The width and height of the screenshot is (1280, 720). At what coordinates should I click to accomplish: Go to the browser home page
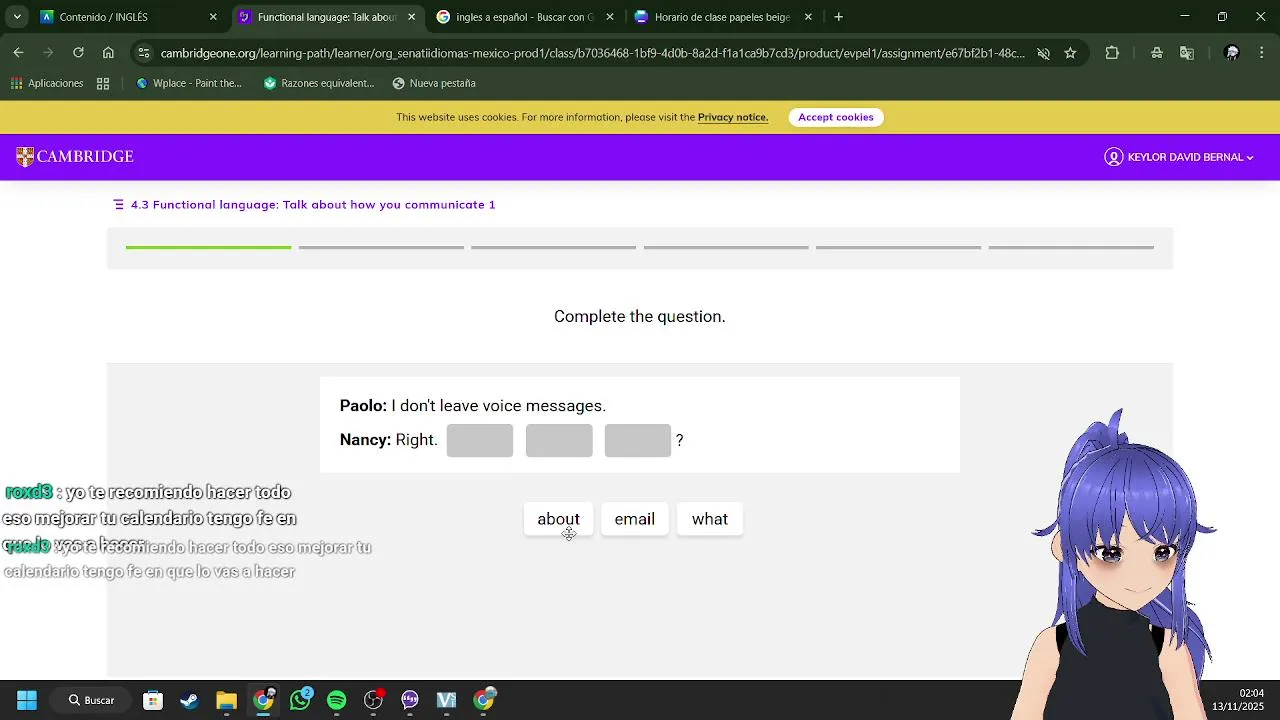pos(108,53)
